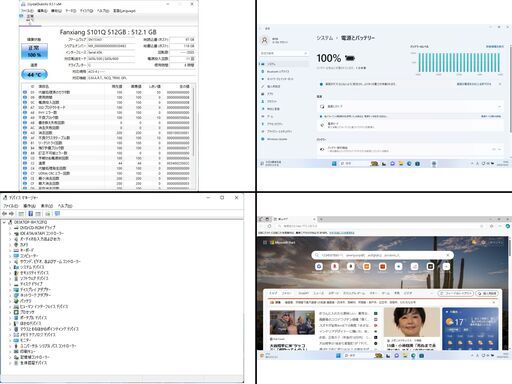Click the Microsoft Start logo in Edge page

(283, 242)
